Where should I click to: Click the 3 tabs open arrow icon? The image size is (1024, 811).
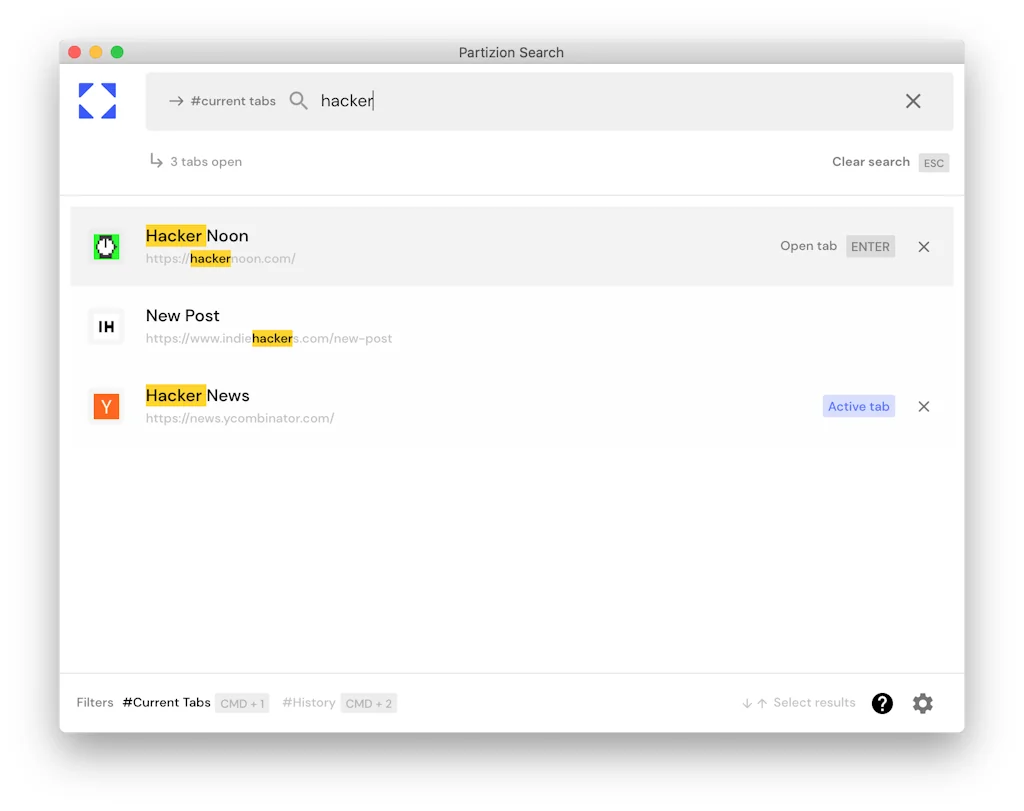(x=156, y=161)
